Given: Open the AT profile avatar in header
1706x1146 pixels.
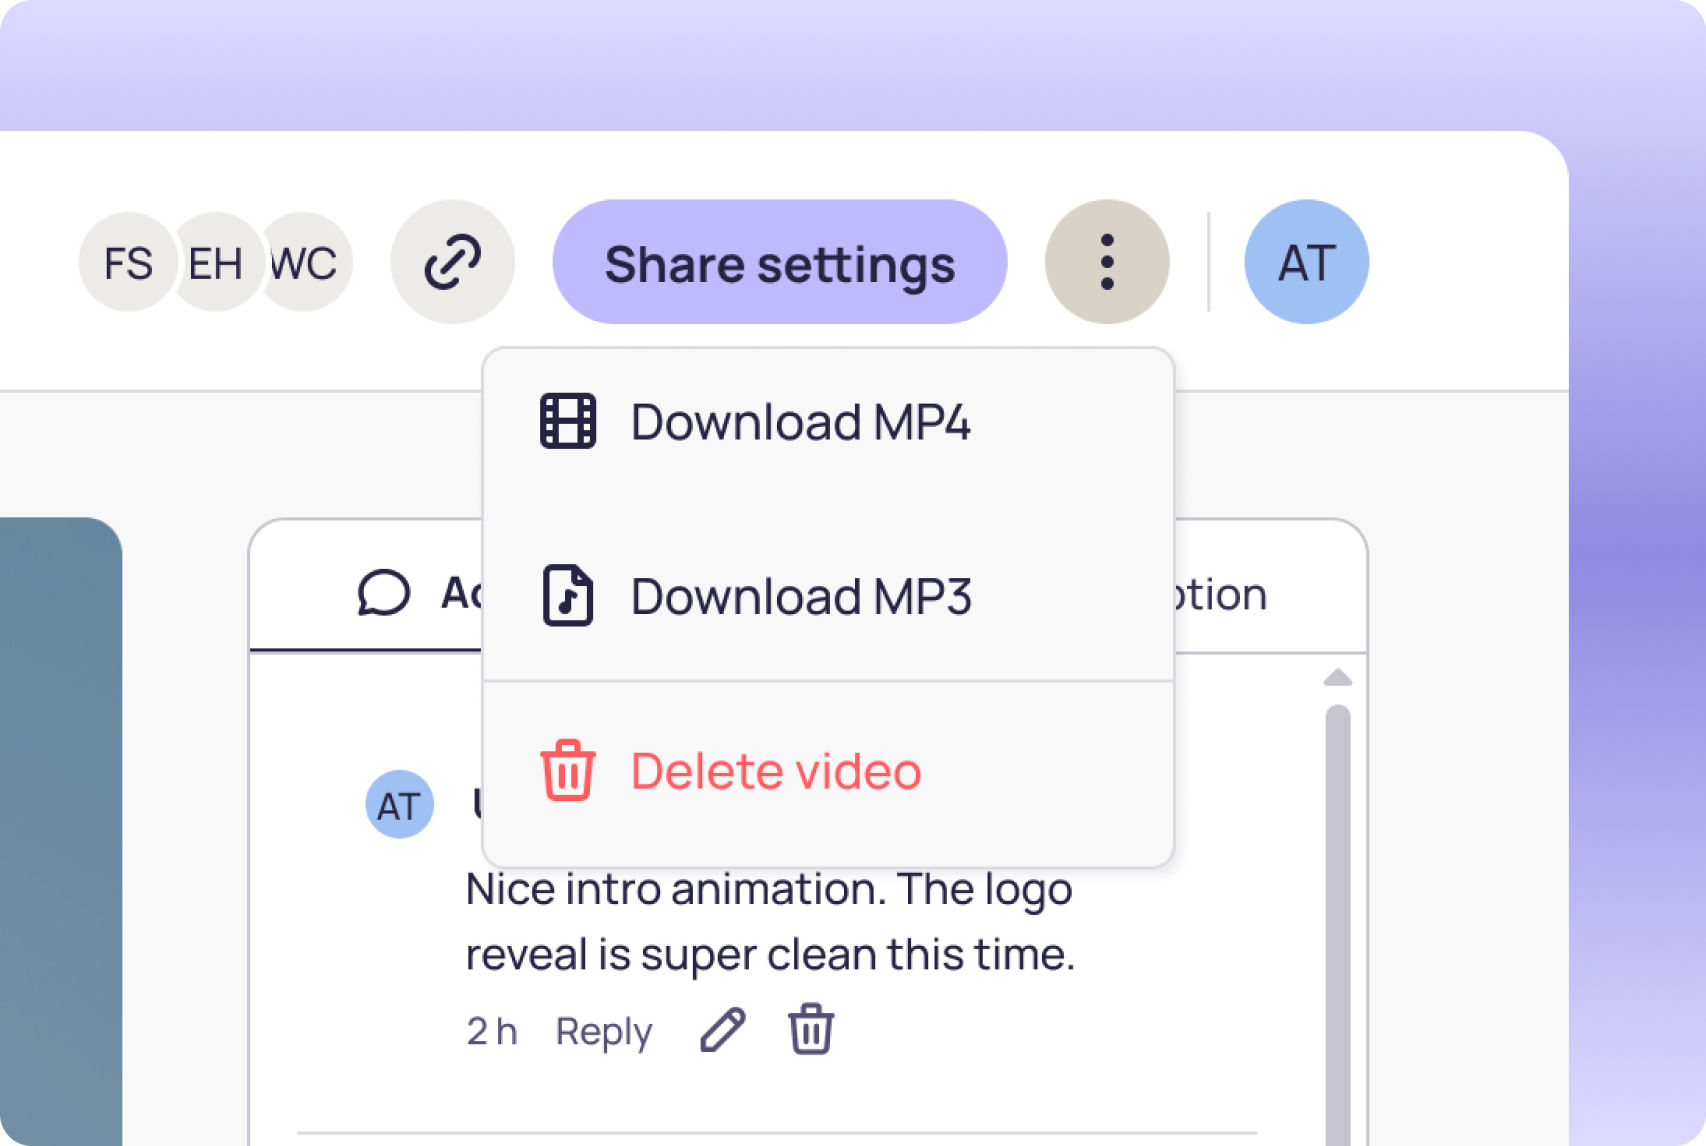Looking at the screenshot, I should tap(1306, 262).
